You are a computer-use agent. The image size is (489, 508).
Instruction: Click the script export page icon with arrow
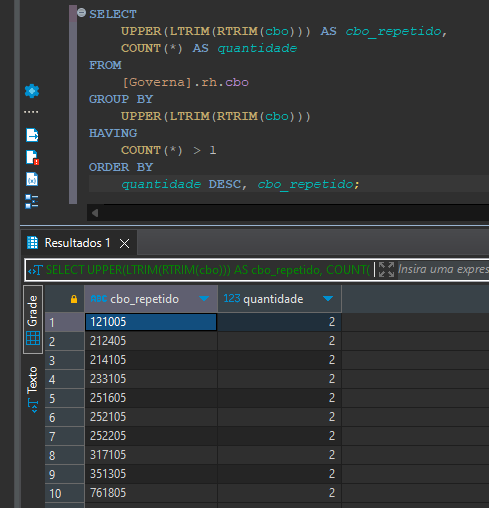pos(32,135)
